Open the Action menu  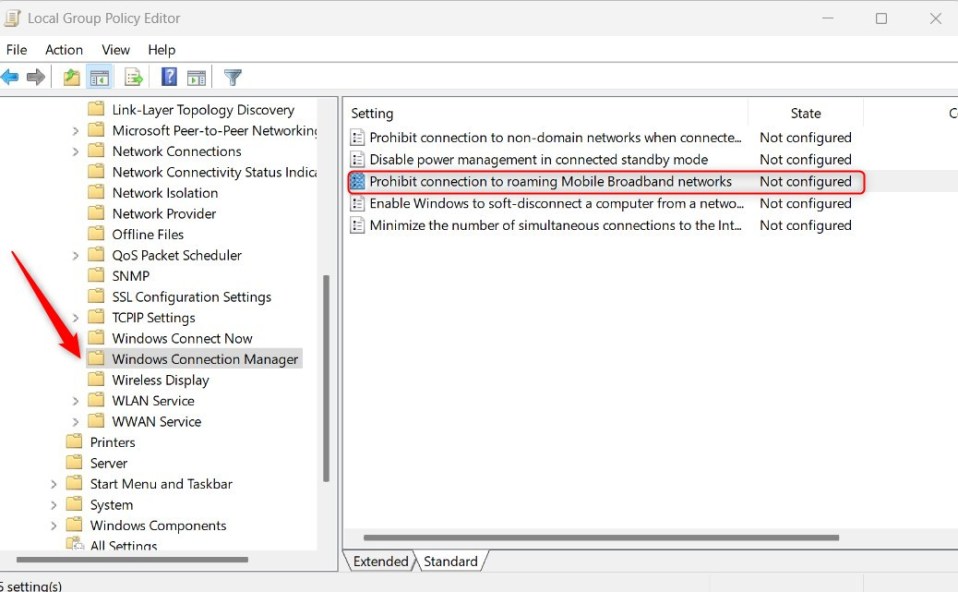click(x=64, y=49)
